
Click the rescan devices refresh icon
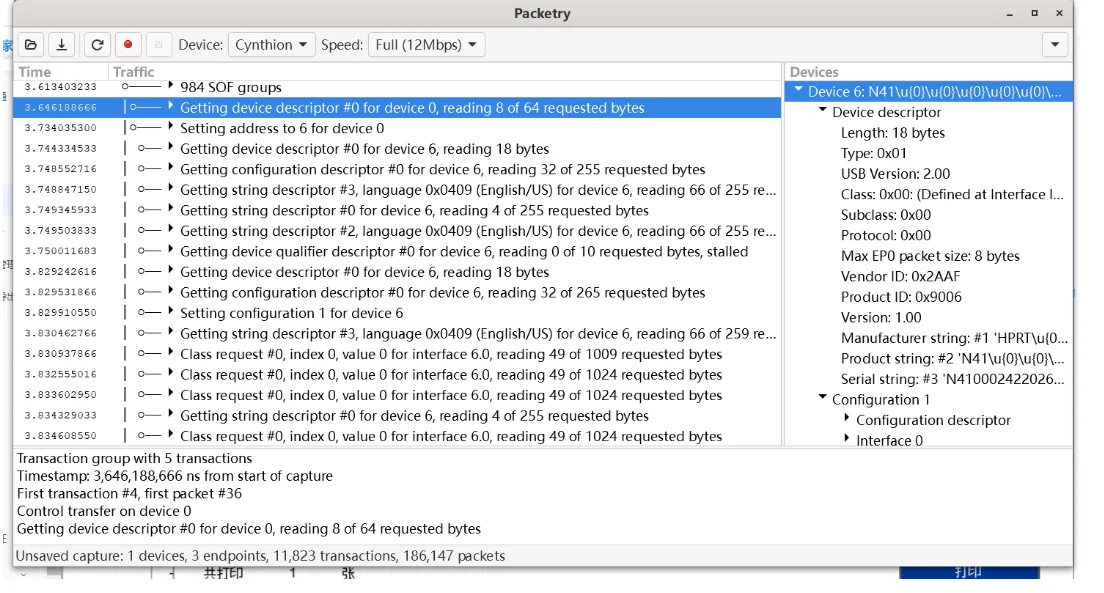(x=97, y=45)
